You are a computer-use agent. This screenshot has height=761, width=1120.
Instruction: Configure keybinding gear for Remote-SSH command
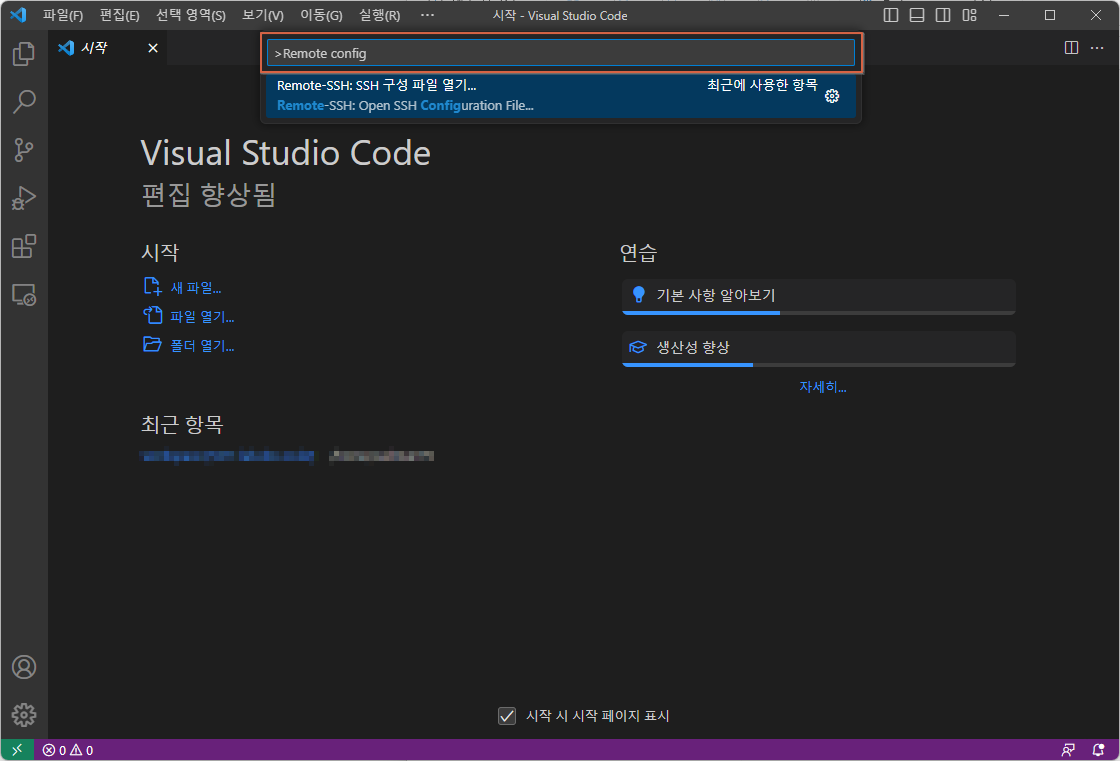pos(832,96)
